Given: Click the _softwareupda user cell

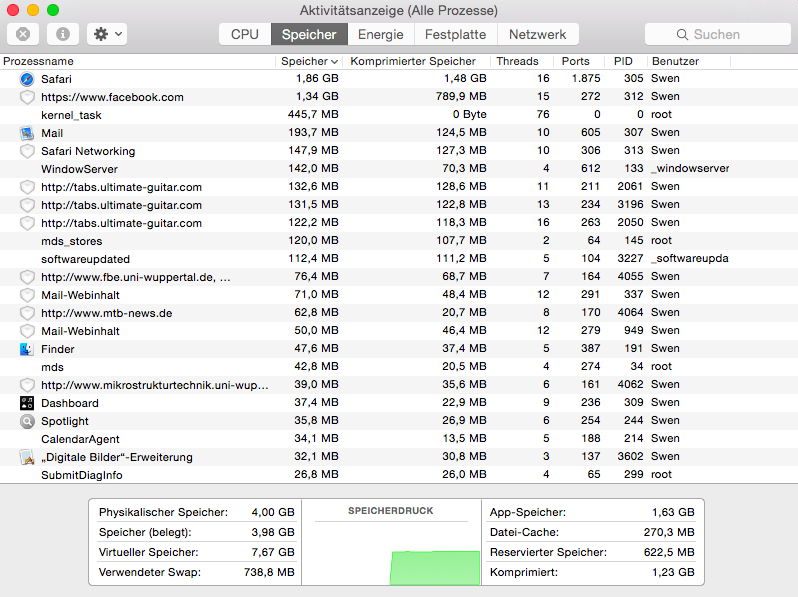Looking at the screenshot, I should coord(690,259).
